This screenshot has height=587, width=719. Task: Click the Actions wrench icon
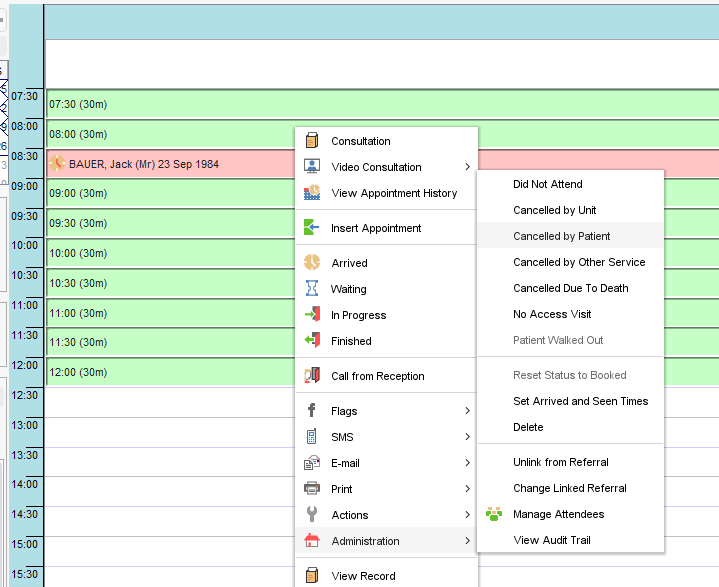pos(312,515)
